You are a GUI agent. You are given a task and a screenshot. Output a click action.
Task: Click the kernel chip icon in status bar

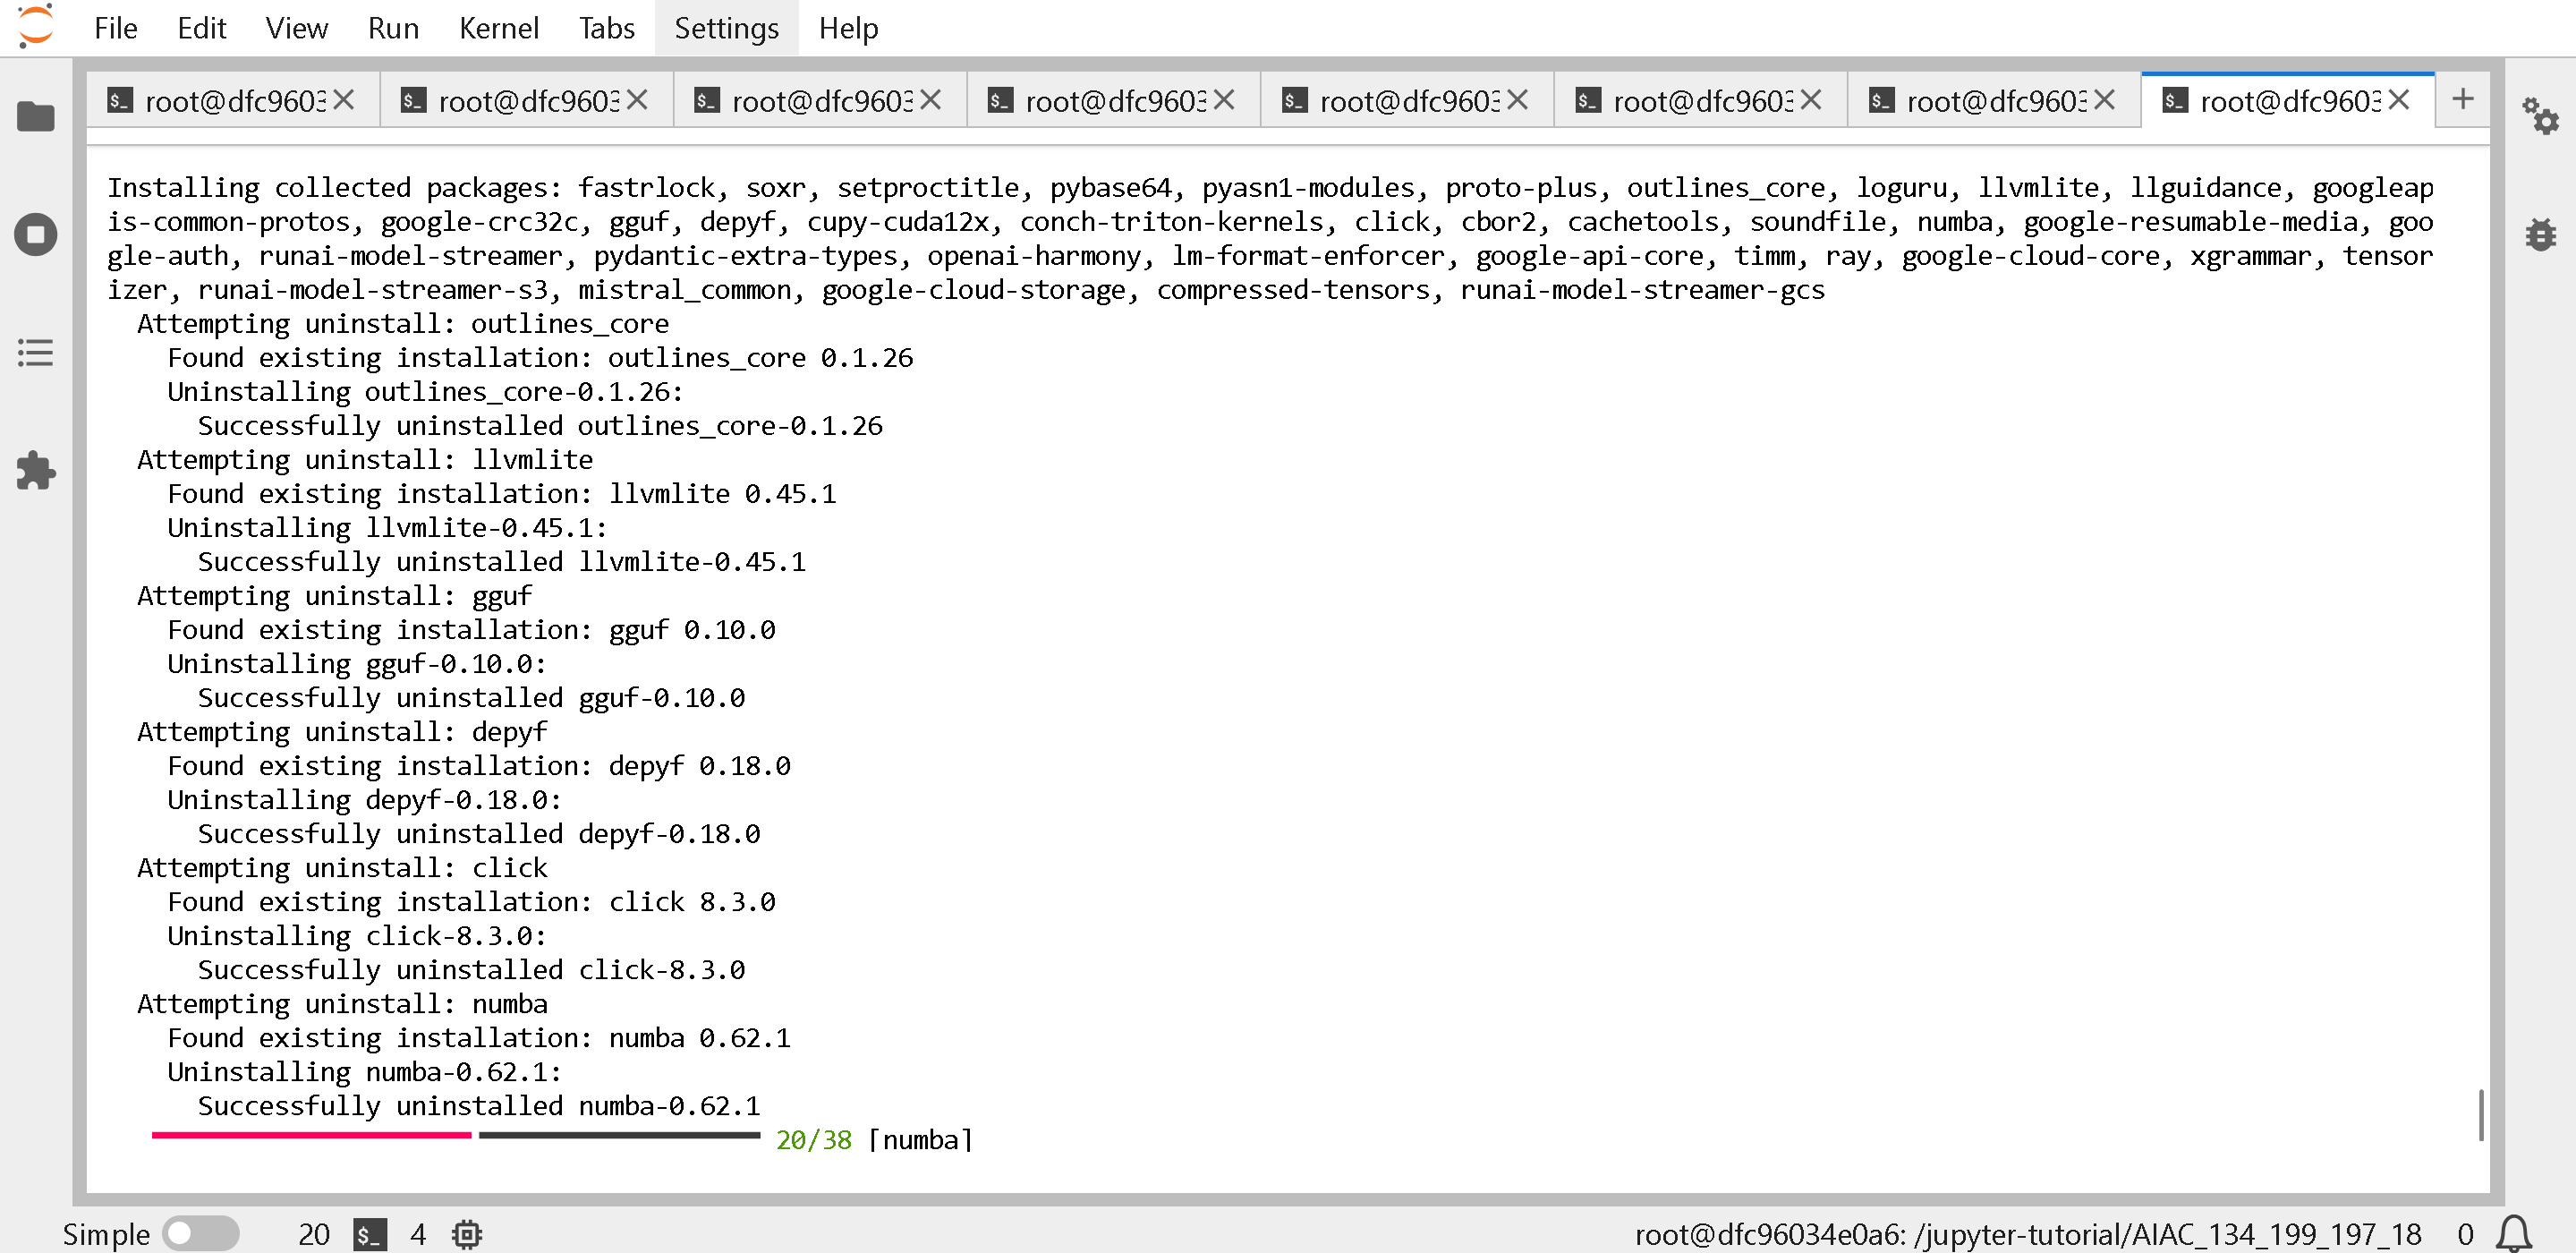tap(466, 1234)
